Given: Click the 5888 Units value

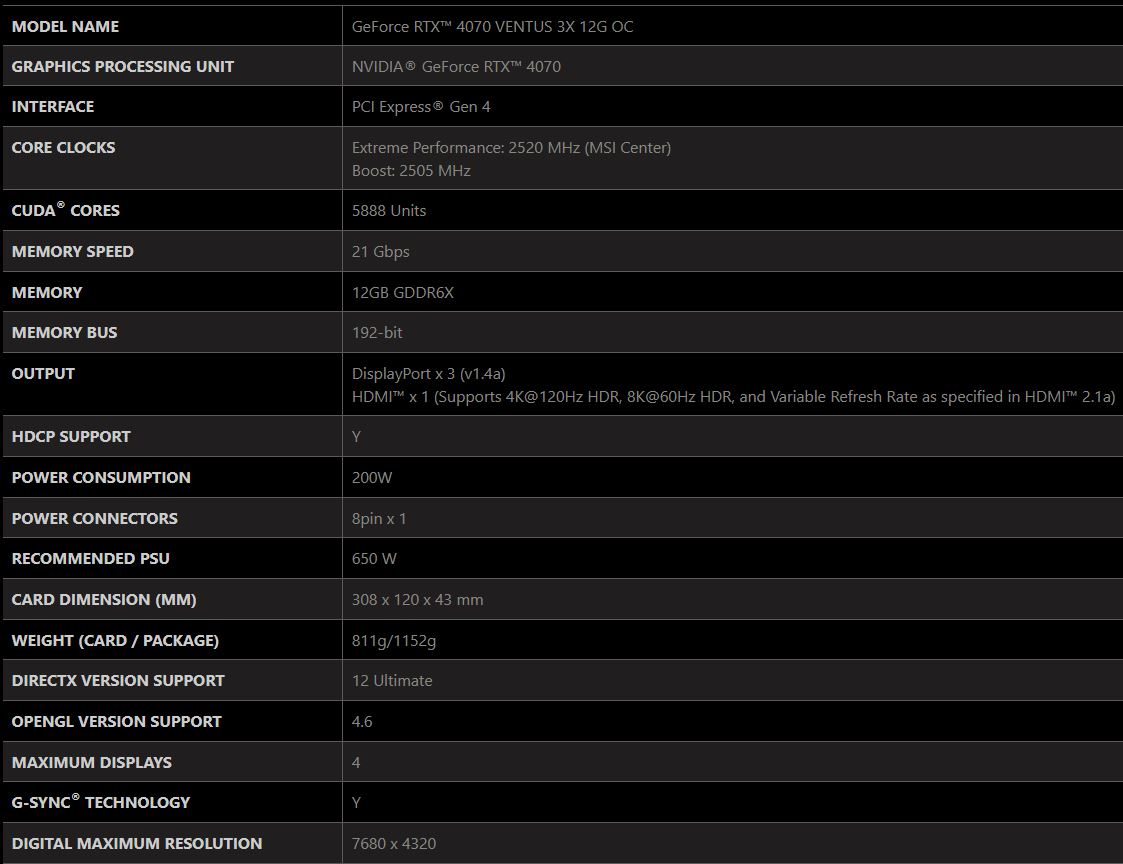Looking at the screenshot, I should (x=389, y=211).
